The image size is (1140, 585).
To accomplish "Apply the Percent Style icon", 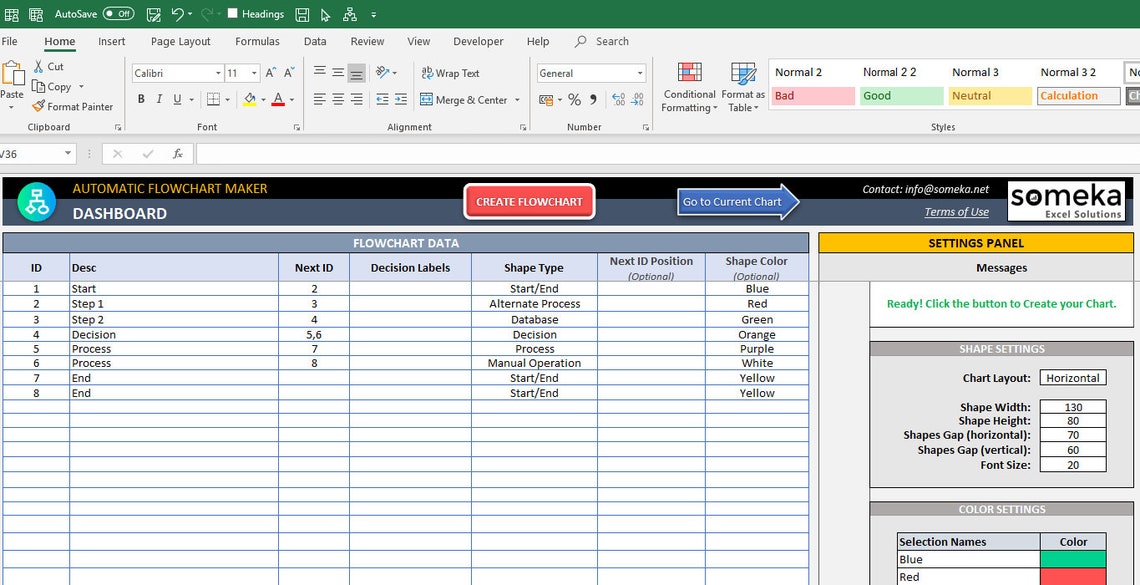I will pos(575,100).
